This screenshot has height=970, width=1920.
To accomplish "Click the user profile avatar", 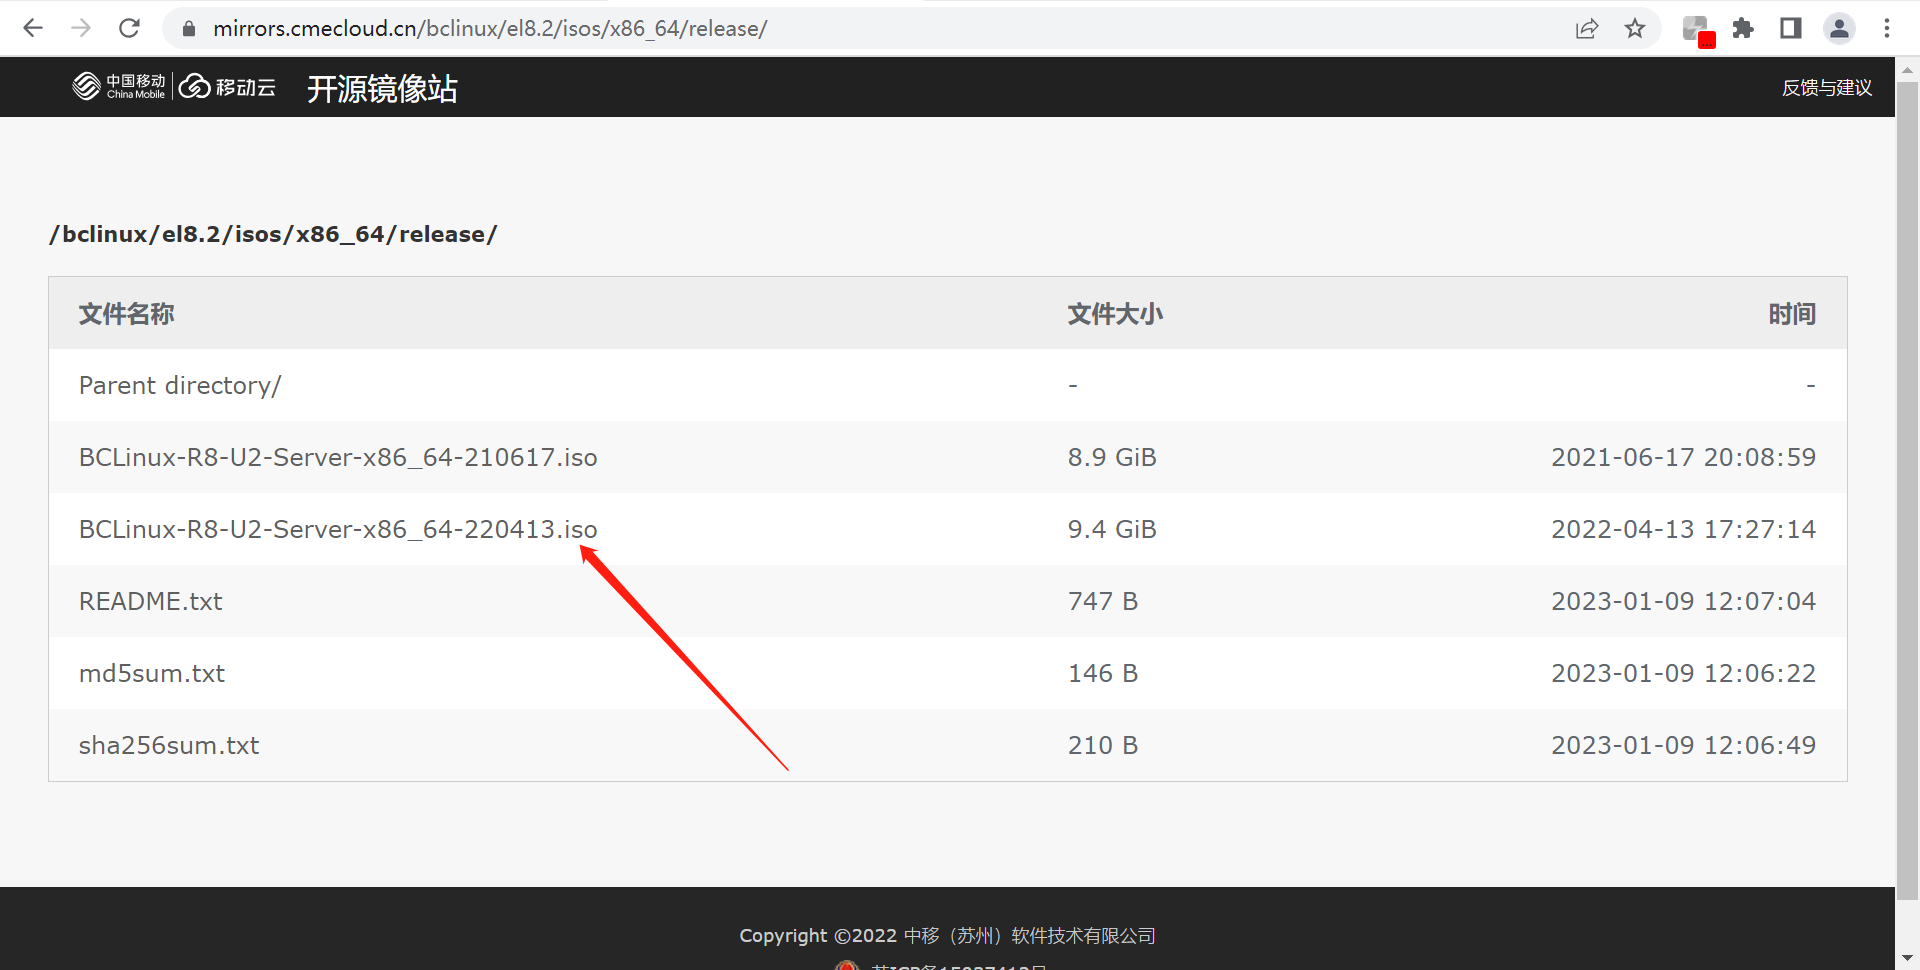I will [x=1839, y=28].
